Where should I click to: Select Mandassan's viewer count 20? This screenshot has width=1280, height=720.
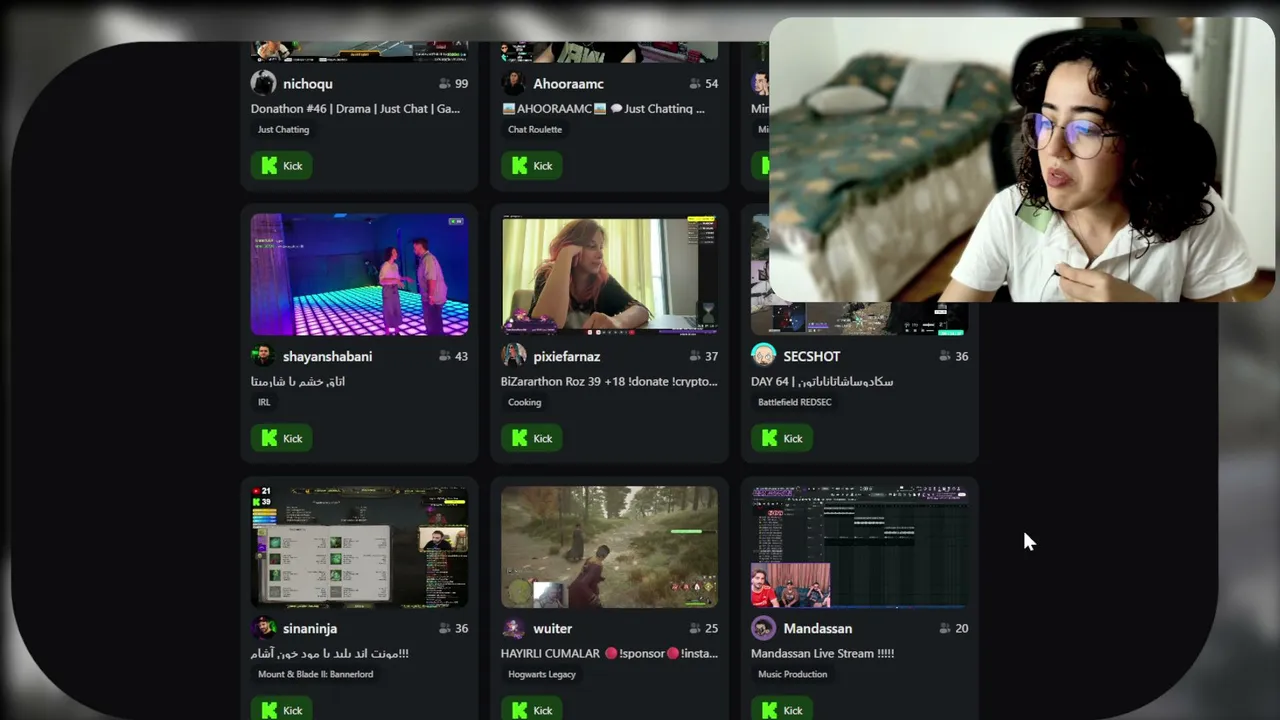(953, 628)
